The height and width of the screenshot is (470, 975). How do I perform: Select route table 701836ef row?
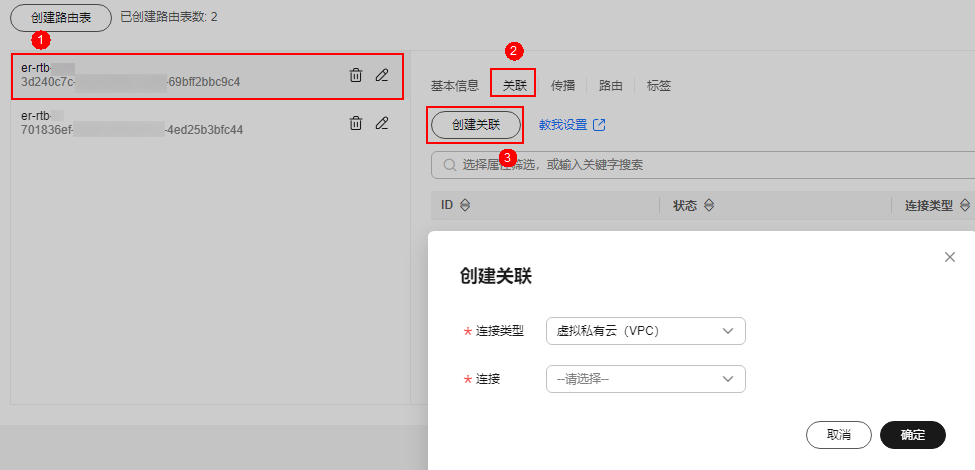(x=208, y=123)
